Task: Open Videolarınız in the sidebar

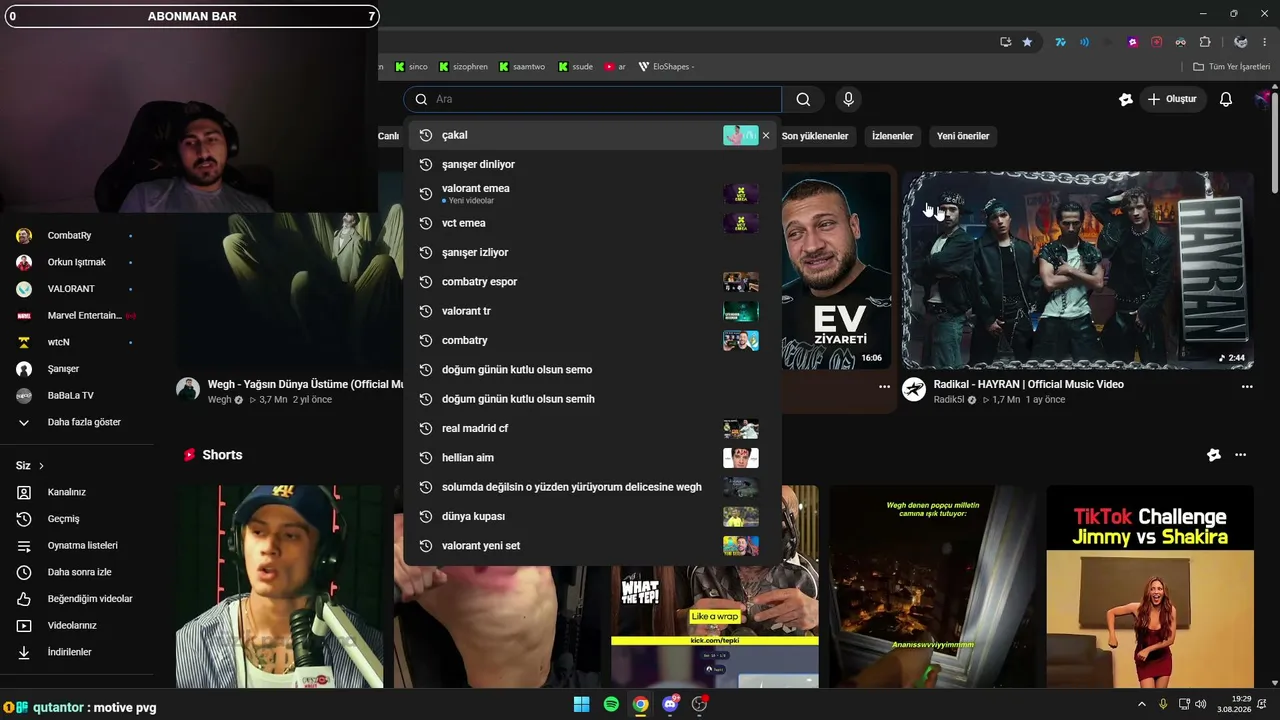Action: (72, 625)
